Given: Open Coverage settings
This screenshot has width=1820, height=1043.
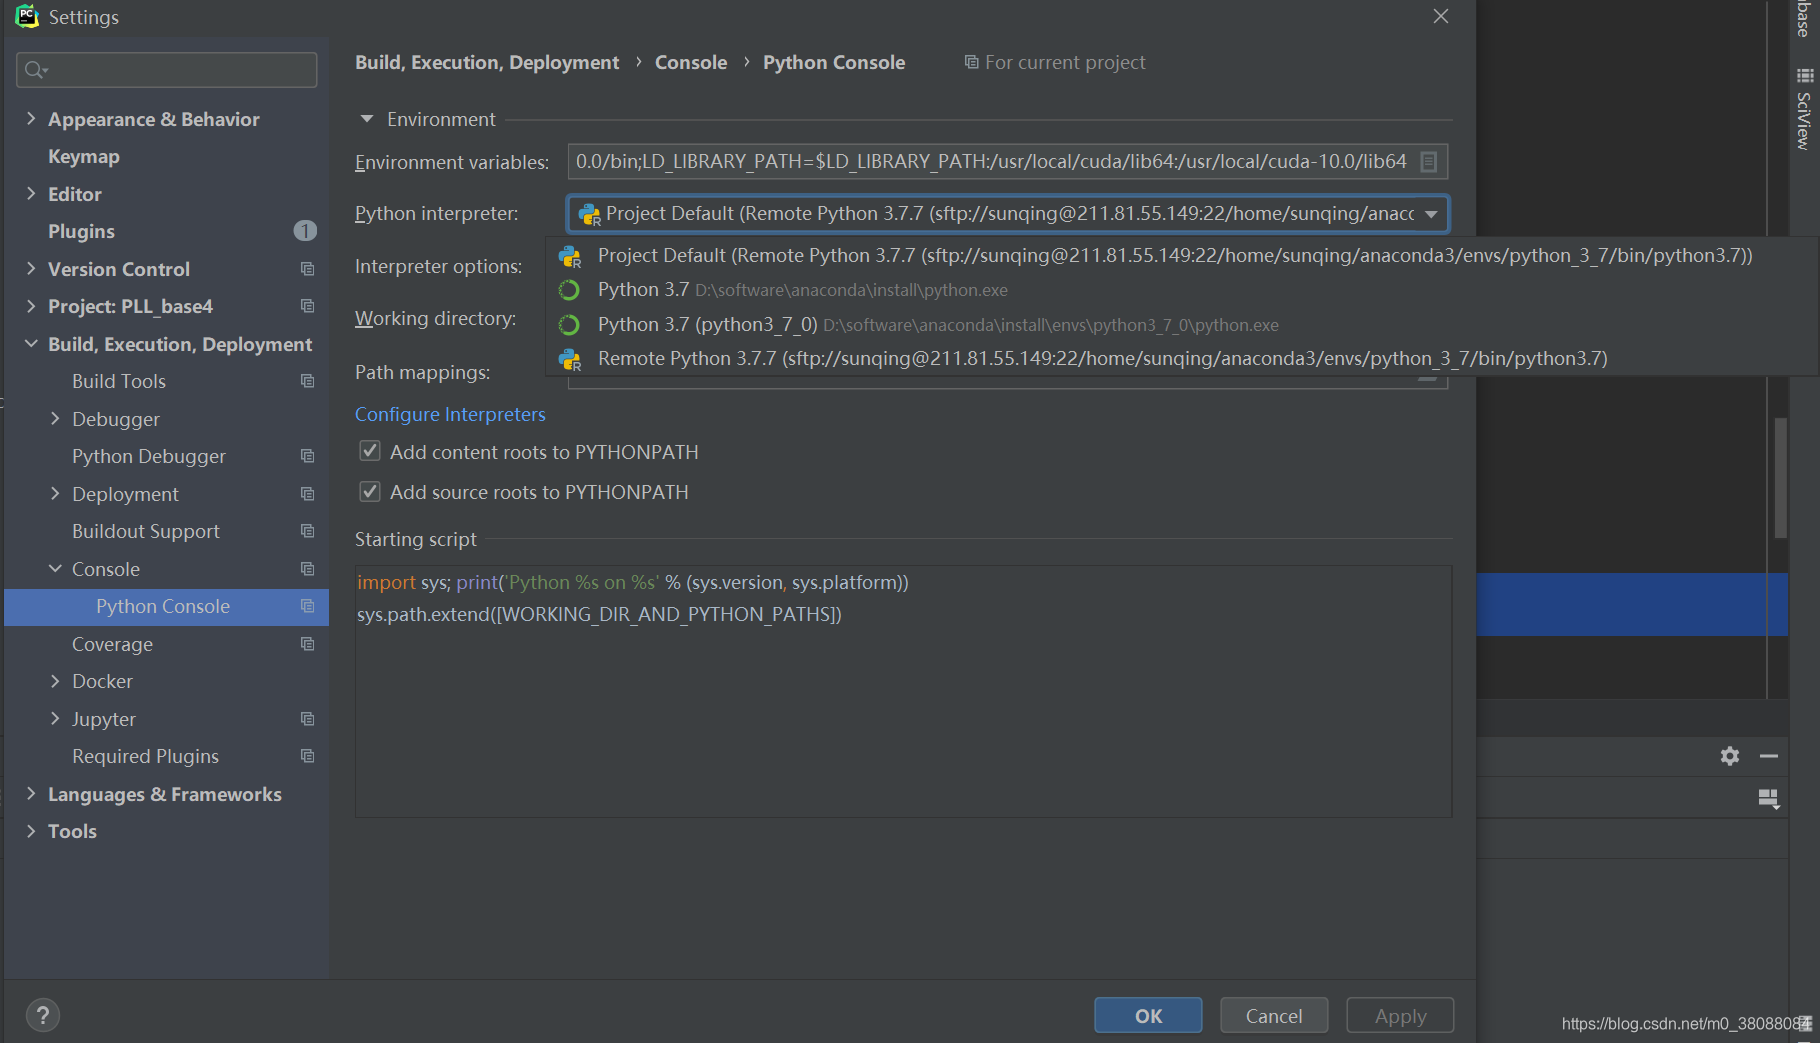Looking at the screenshot, I should click(112, 644).
